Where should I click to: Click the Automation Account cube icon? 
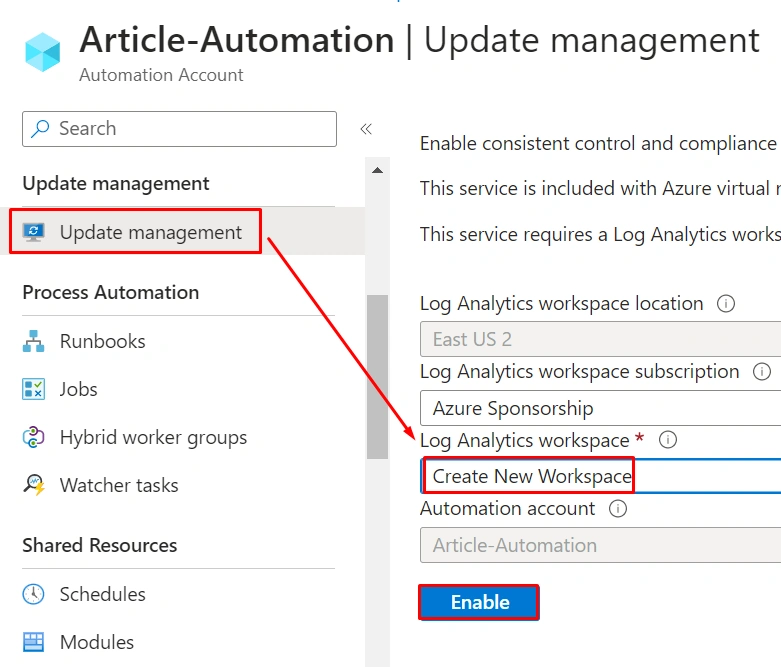(x=43, y=52)
